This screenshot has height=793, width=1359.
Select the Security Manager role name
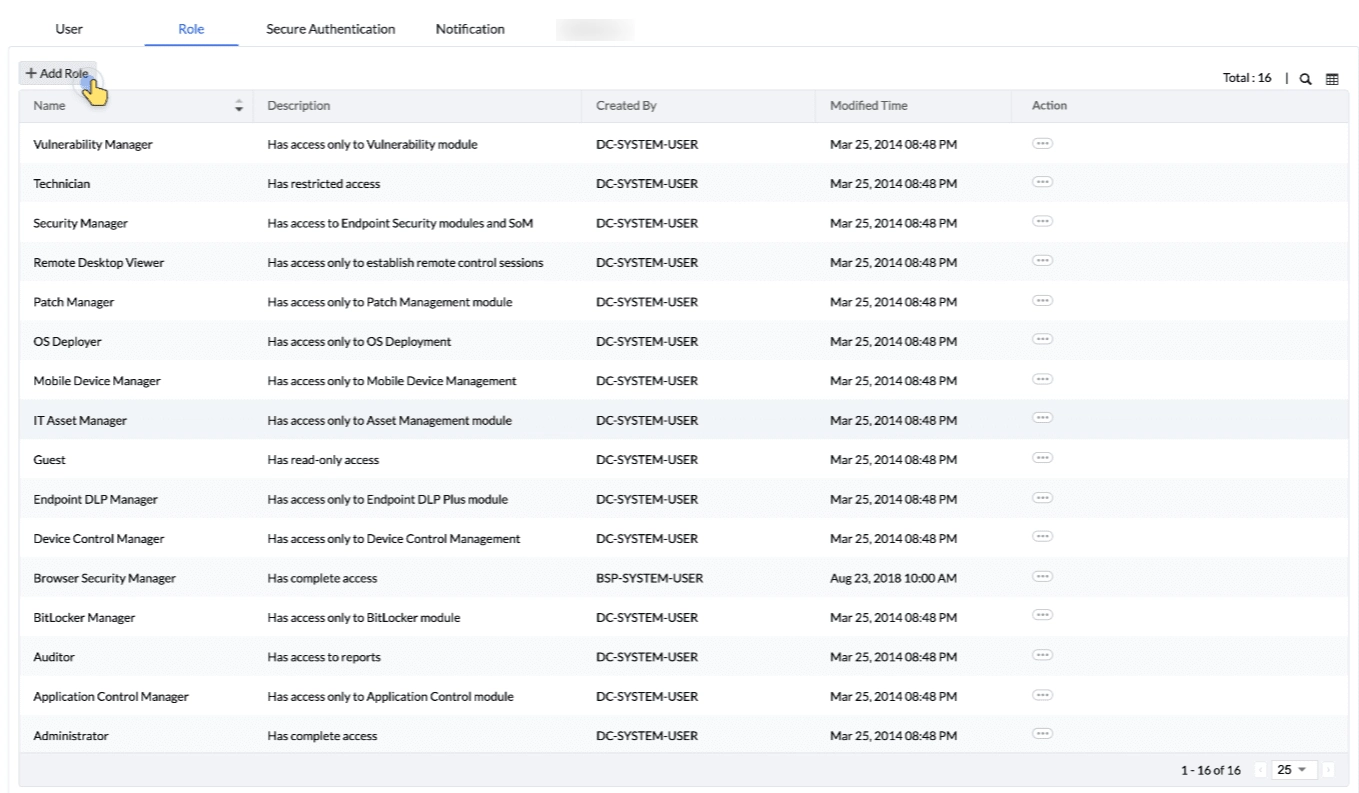(80, 223)
